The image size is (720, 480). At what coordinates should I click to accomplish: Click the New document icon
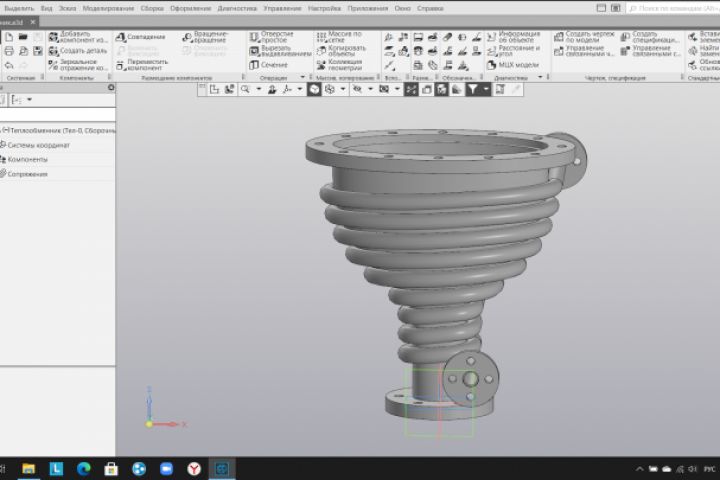coord(9,37)
